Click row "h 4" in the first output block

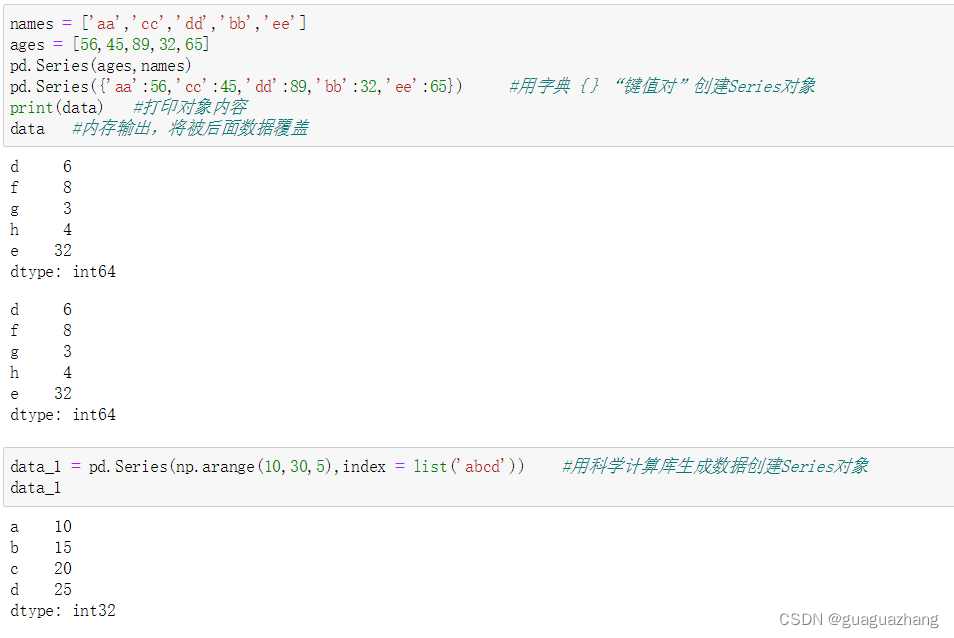click(x=41, y=229)
